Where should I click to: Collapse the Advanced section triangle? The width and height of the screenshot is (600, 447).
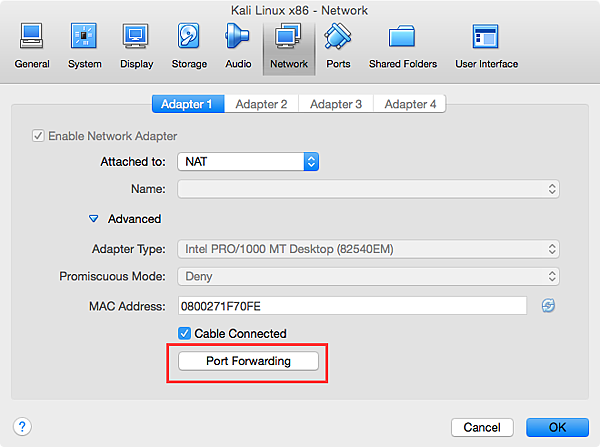[x=93, y=219]
